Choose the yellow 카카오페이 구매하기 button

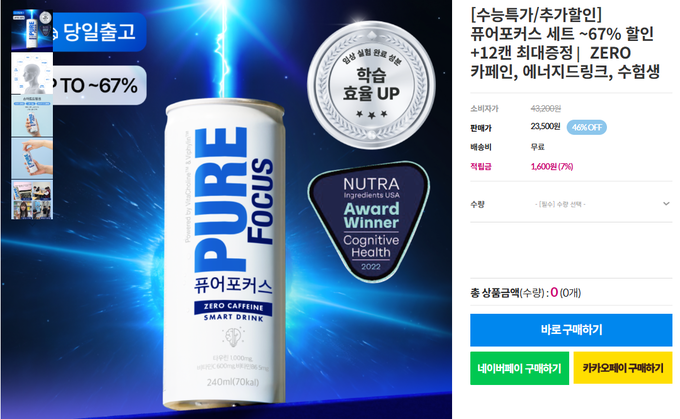[x=623, y=368]
